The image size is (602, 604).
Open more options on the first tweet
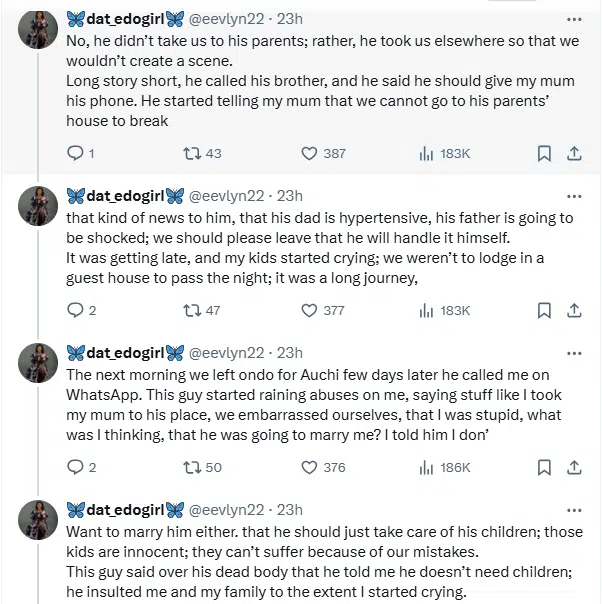(574, 19)
